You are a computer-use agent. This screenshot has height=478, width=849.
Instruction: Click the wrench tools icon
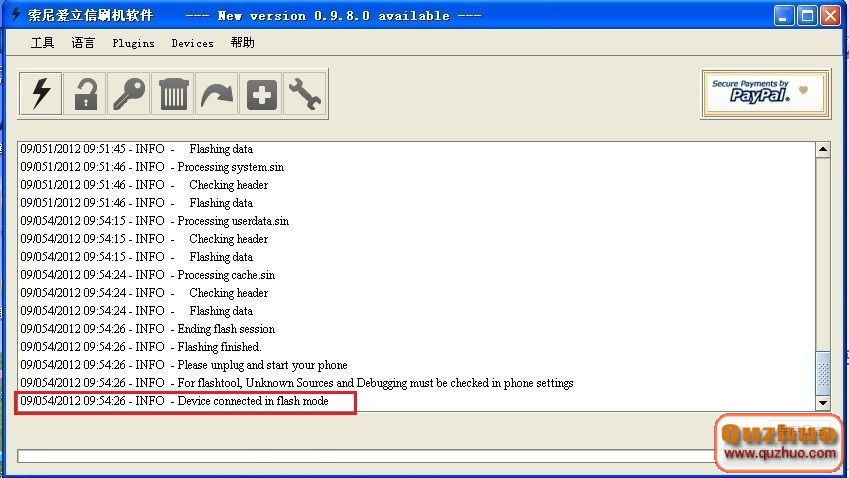305,94
